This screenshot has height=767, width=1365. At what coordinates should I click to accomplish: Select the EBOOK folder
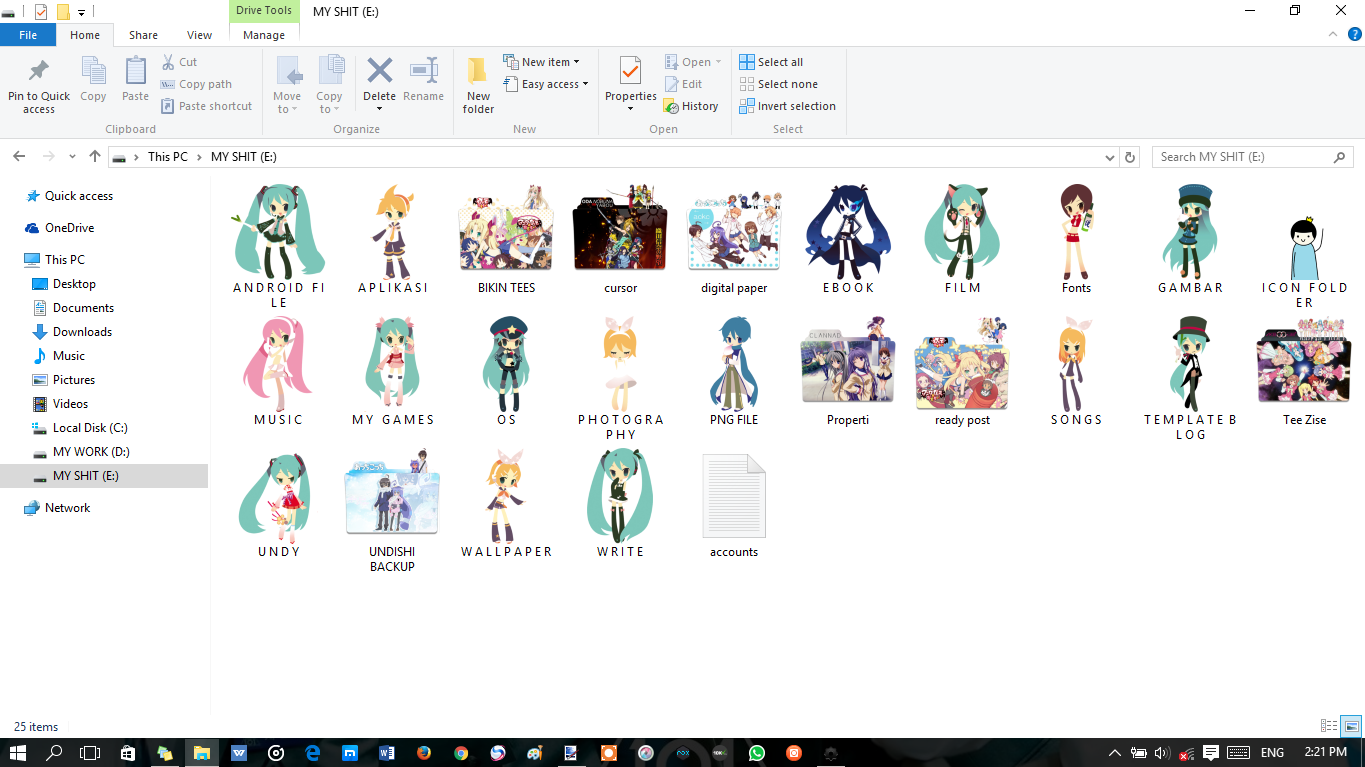pyautogui.click(x=848, y=240)
